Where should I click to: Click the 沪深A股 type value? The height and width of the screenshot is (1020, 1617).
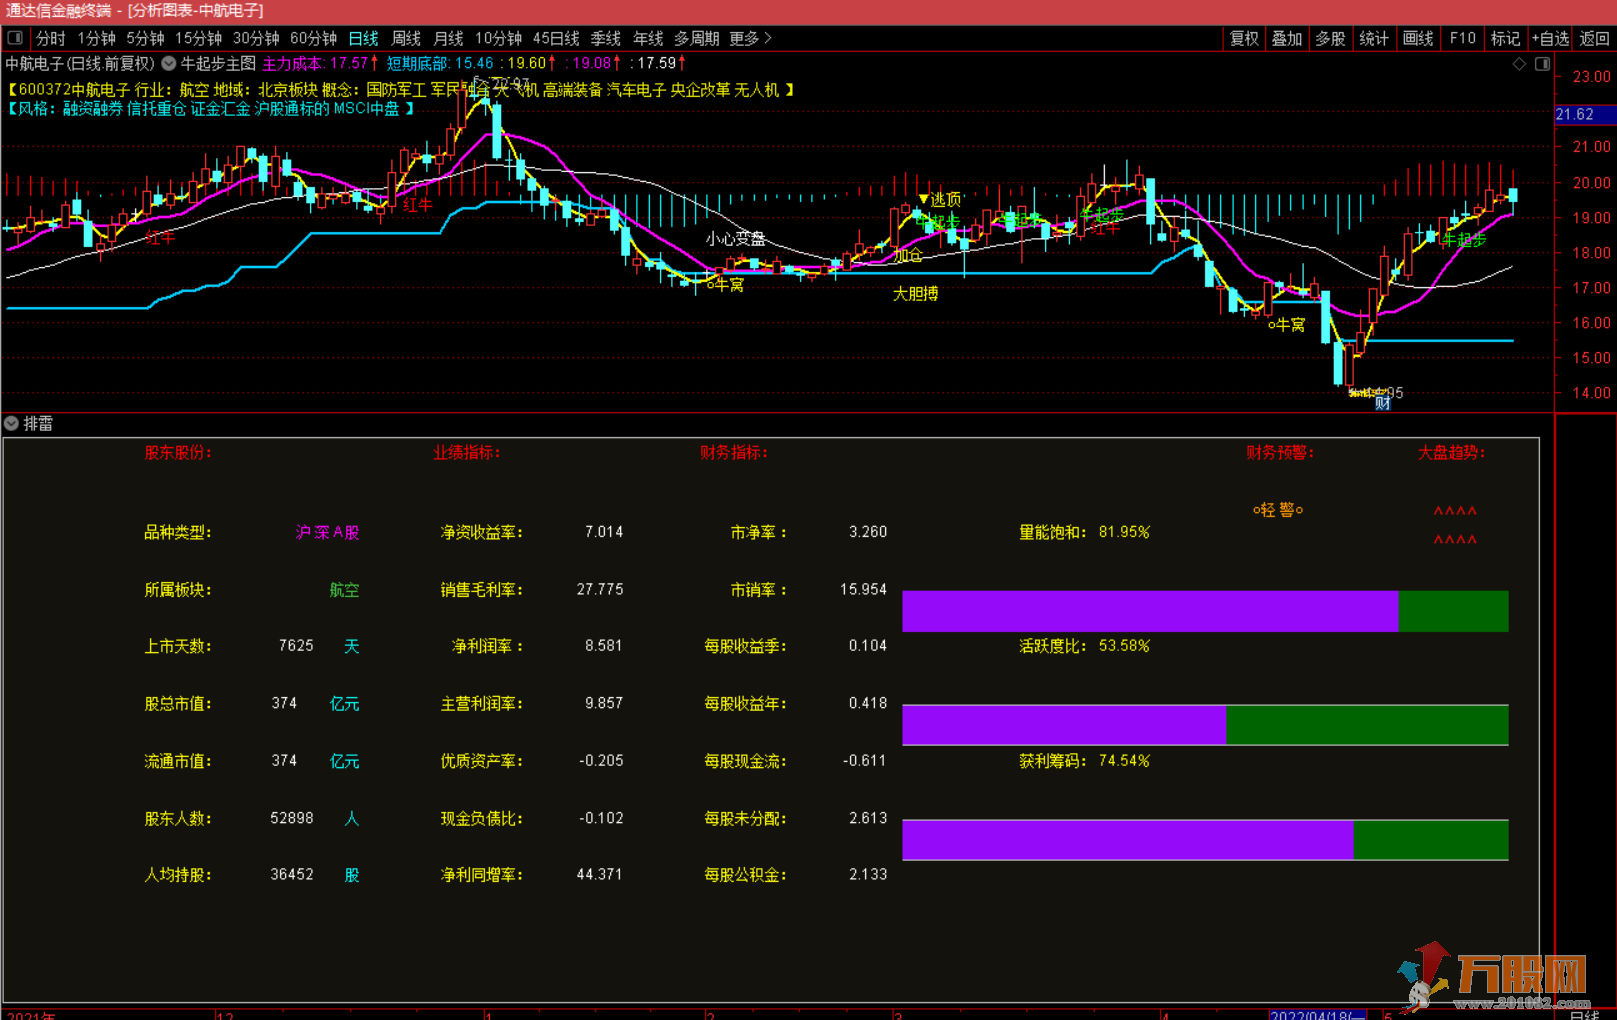[x=327, y=532]
